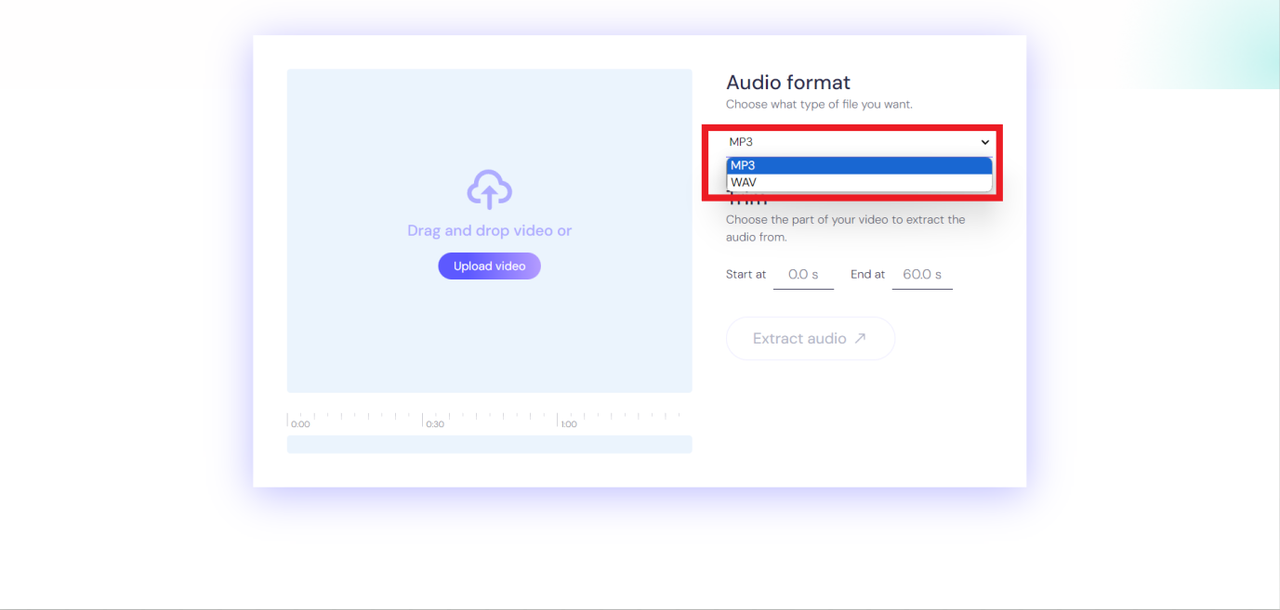Click the cloud upload icon

(489, 189)
